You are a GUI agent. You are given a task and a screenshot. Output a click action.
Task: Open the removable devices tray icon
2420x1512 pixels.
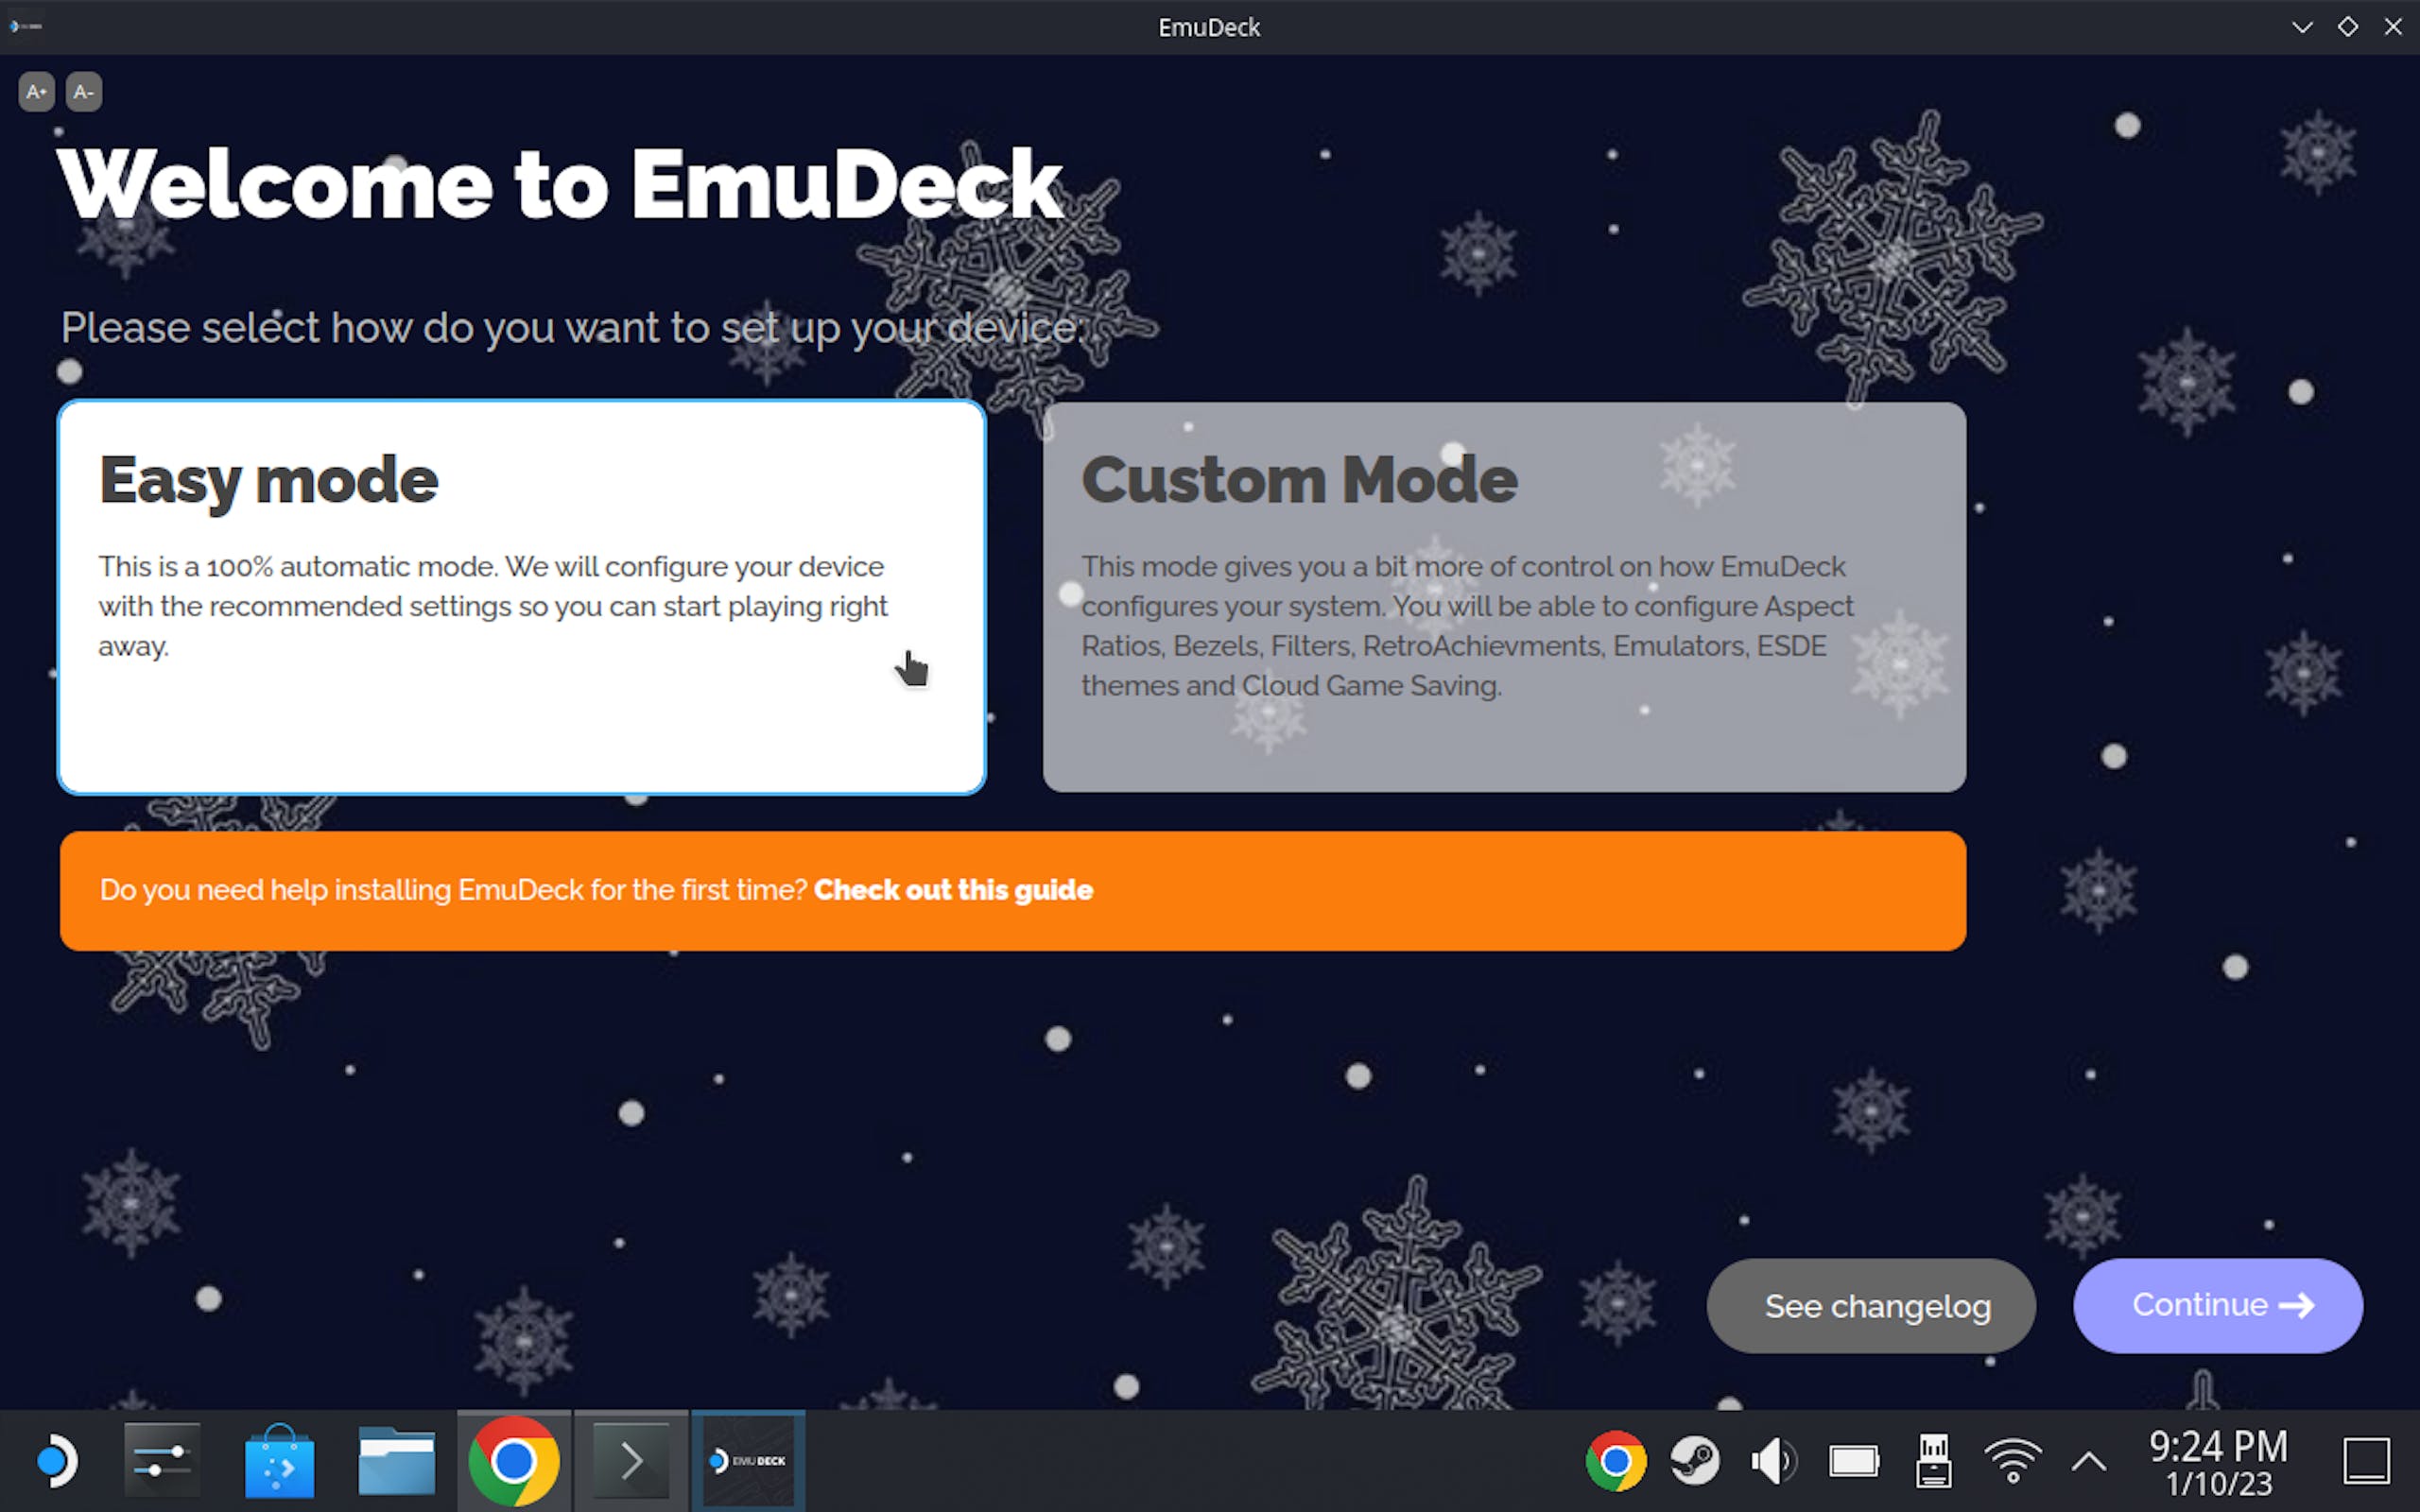1933,1461
